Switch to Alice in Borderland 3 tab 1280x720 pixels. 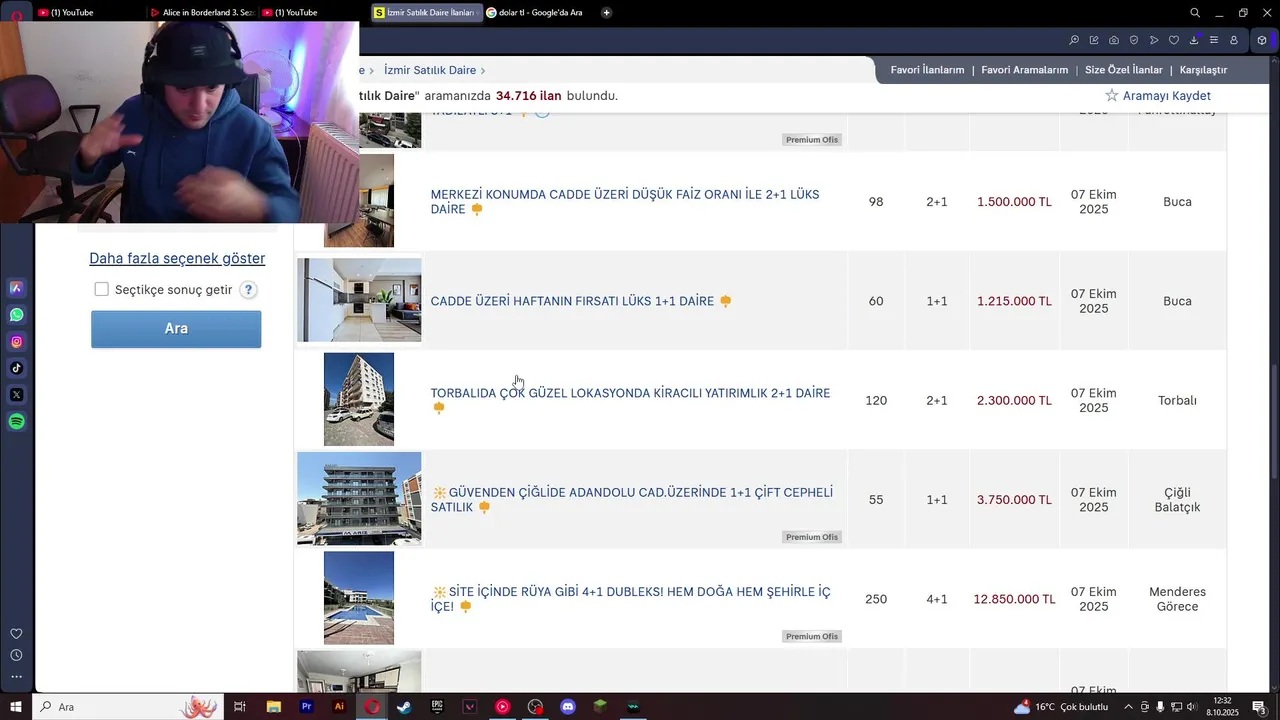point(203,13)
